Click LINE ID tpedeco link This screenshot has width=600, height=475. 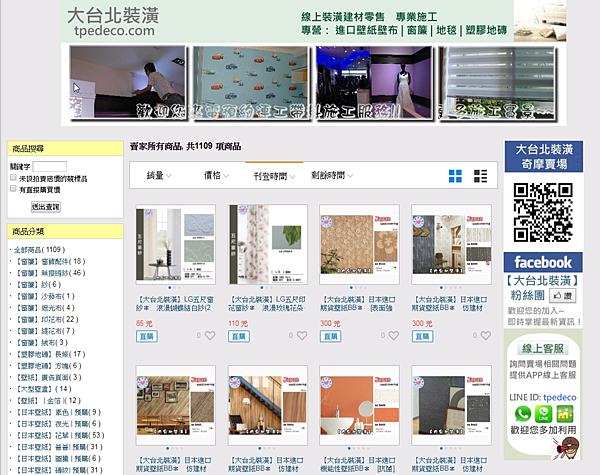pyautogui.click(x=559, y=397)
